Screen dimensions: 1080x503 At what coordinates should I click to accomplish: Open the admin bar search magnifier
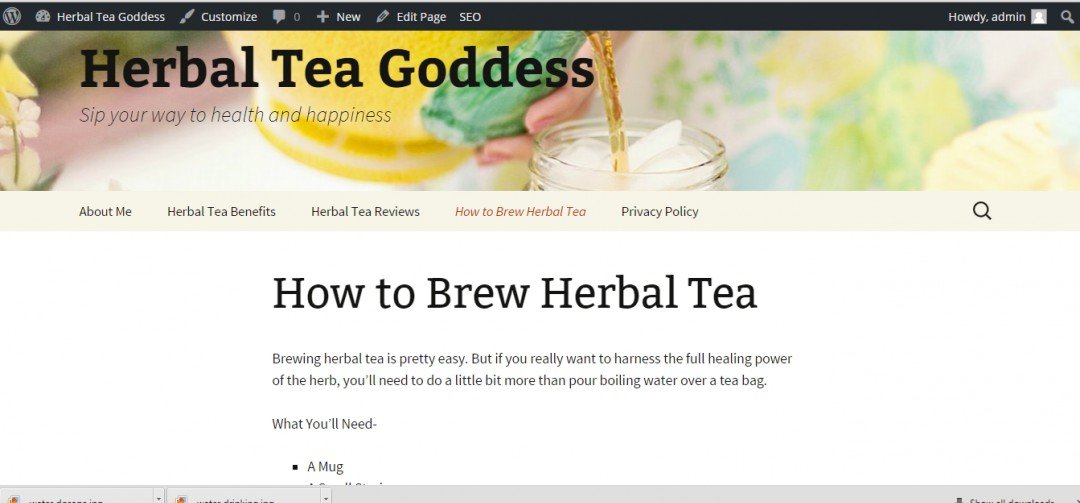point(1068,17)
